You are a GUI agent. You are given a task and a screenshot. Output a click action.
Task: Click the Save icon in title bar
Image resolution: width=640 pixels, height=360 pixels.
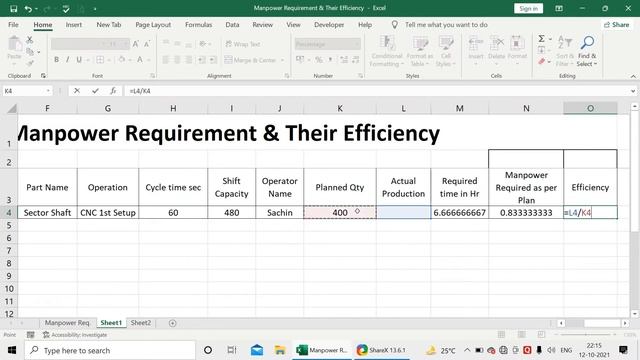point(13,9)
